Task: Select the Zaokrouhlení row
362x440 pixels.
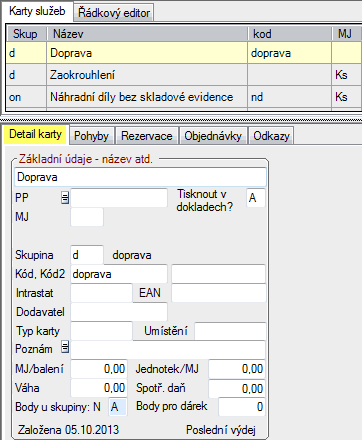Action: pyautogui.click(x=184, y=75)
